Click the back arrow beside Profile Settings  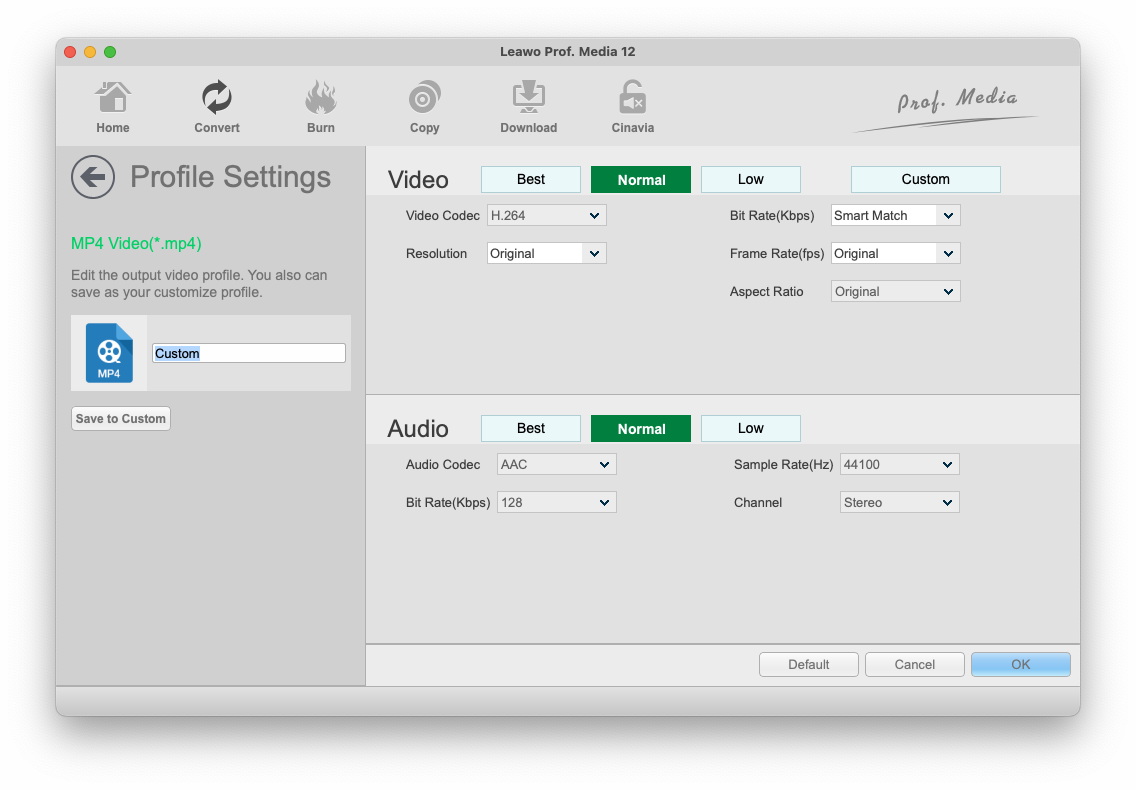pos(93,178)
